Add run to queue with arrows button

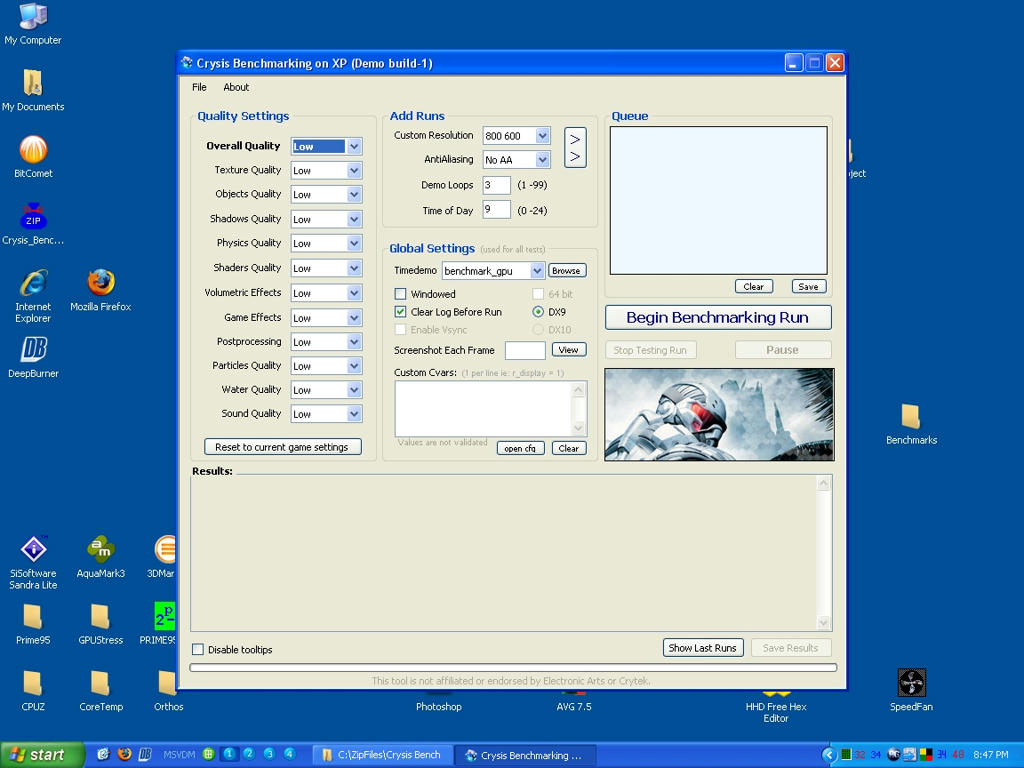coord(575,148)
